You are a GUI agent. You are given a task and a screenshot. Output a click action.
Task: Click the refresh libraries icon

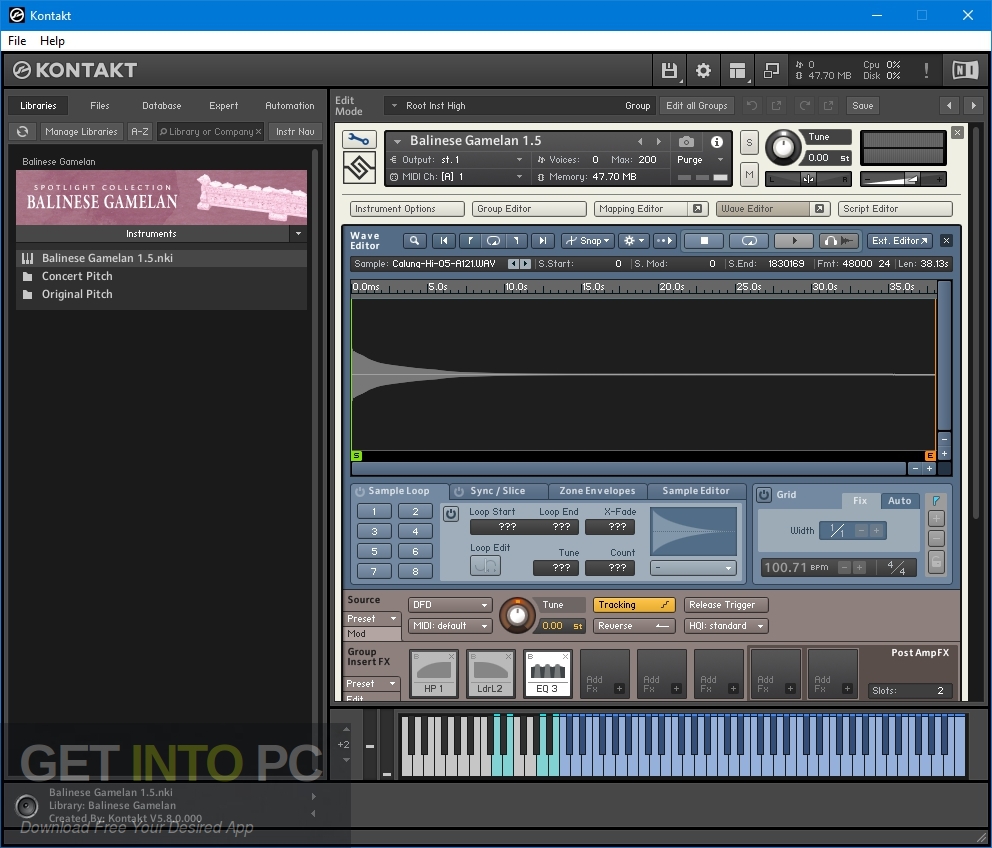[x=23, y=132]
